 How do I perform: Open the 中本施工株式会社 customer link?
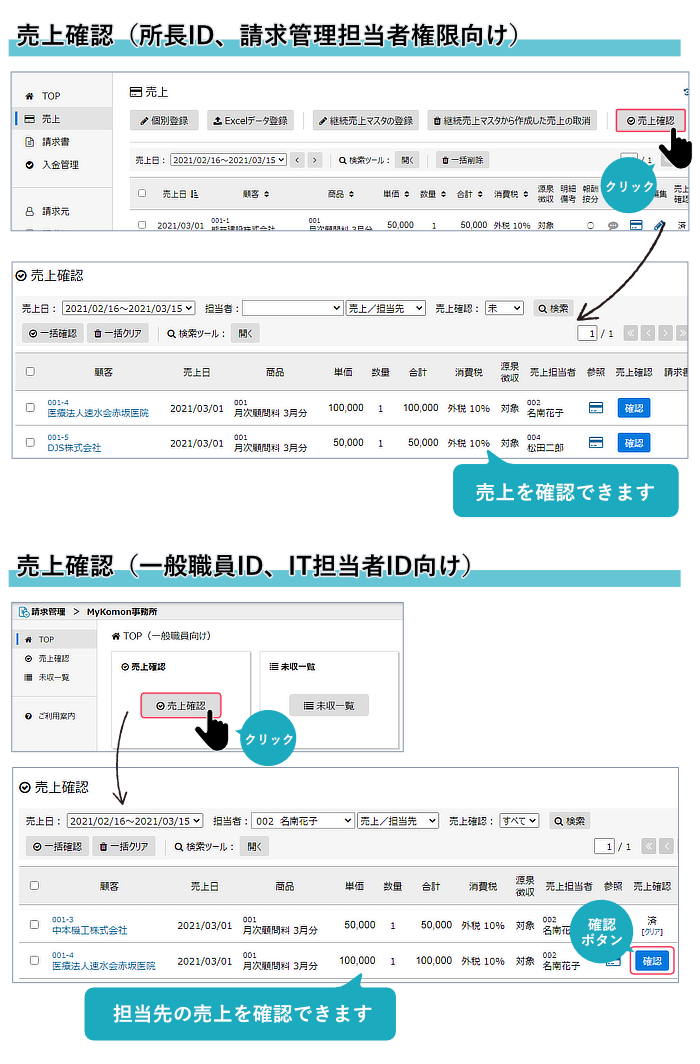pos(89,931)
